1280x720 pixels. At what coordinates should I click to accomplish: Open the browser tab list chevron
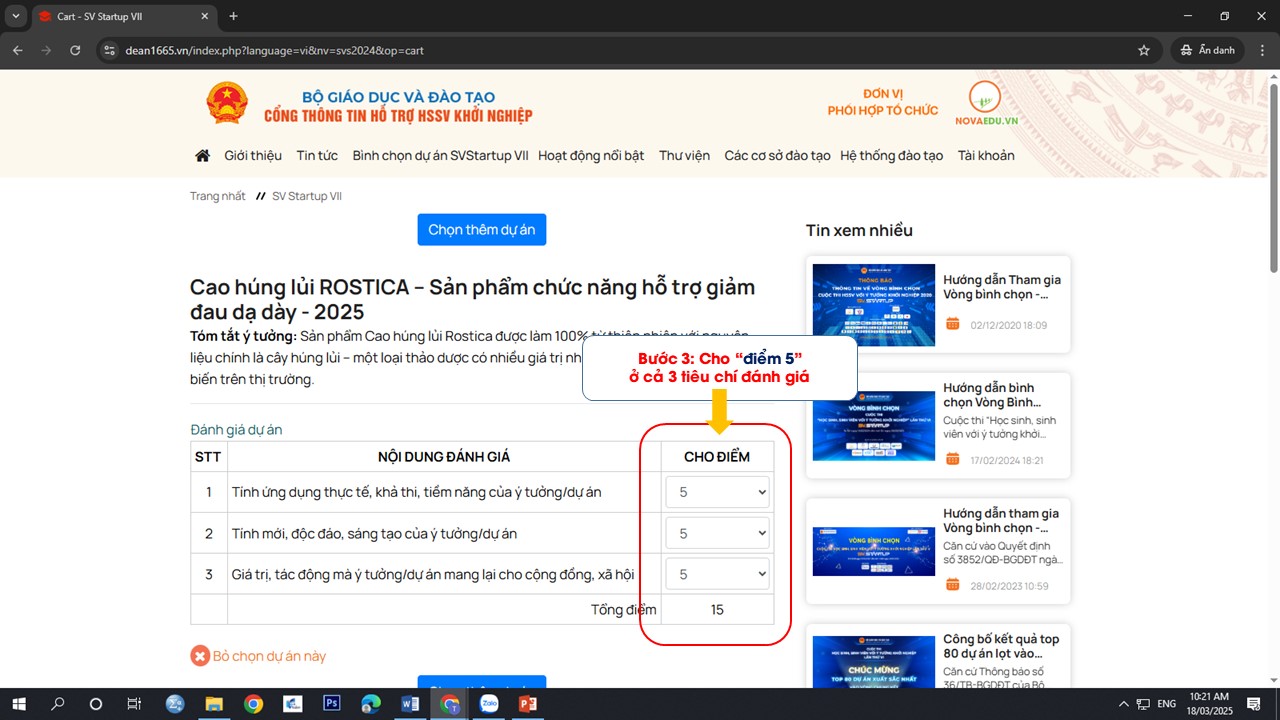coord(16,16)
